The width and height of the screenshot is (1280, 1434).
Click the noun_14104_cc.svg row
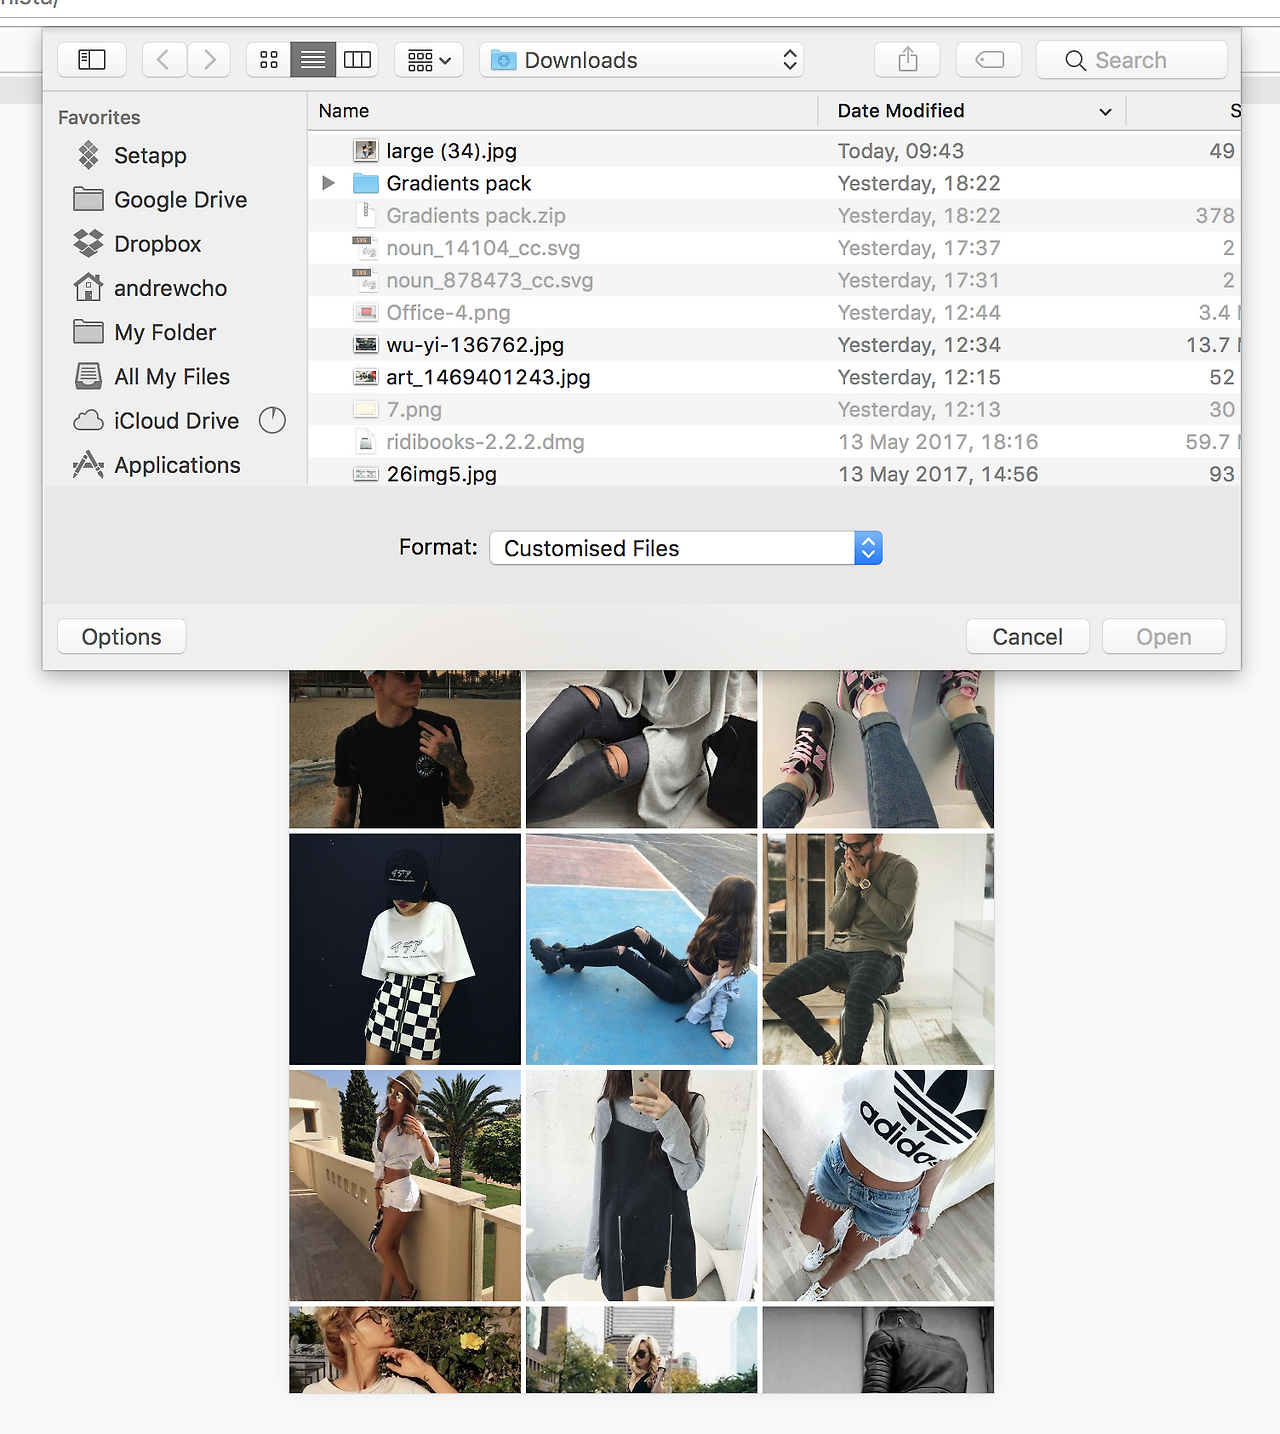[x=774, y=248]
